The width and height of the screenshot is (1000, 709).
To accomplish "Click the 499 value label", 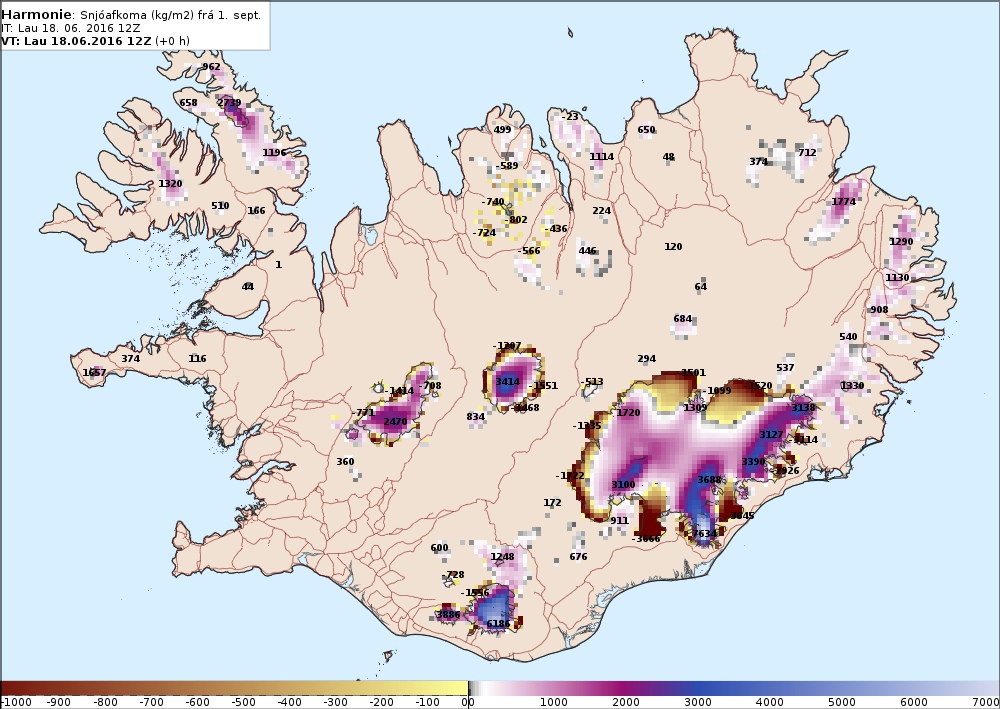I will pyautogui.click(x=503, y=129).
